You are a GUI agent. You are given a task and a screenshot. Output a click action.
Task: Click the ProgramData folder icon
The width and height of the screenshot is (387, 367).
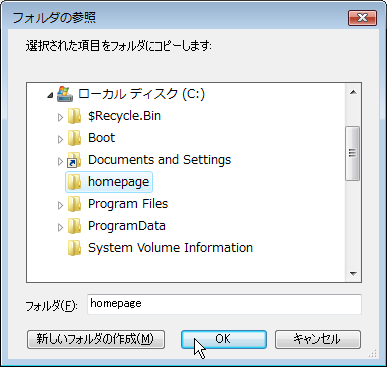click(74, 226)
